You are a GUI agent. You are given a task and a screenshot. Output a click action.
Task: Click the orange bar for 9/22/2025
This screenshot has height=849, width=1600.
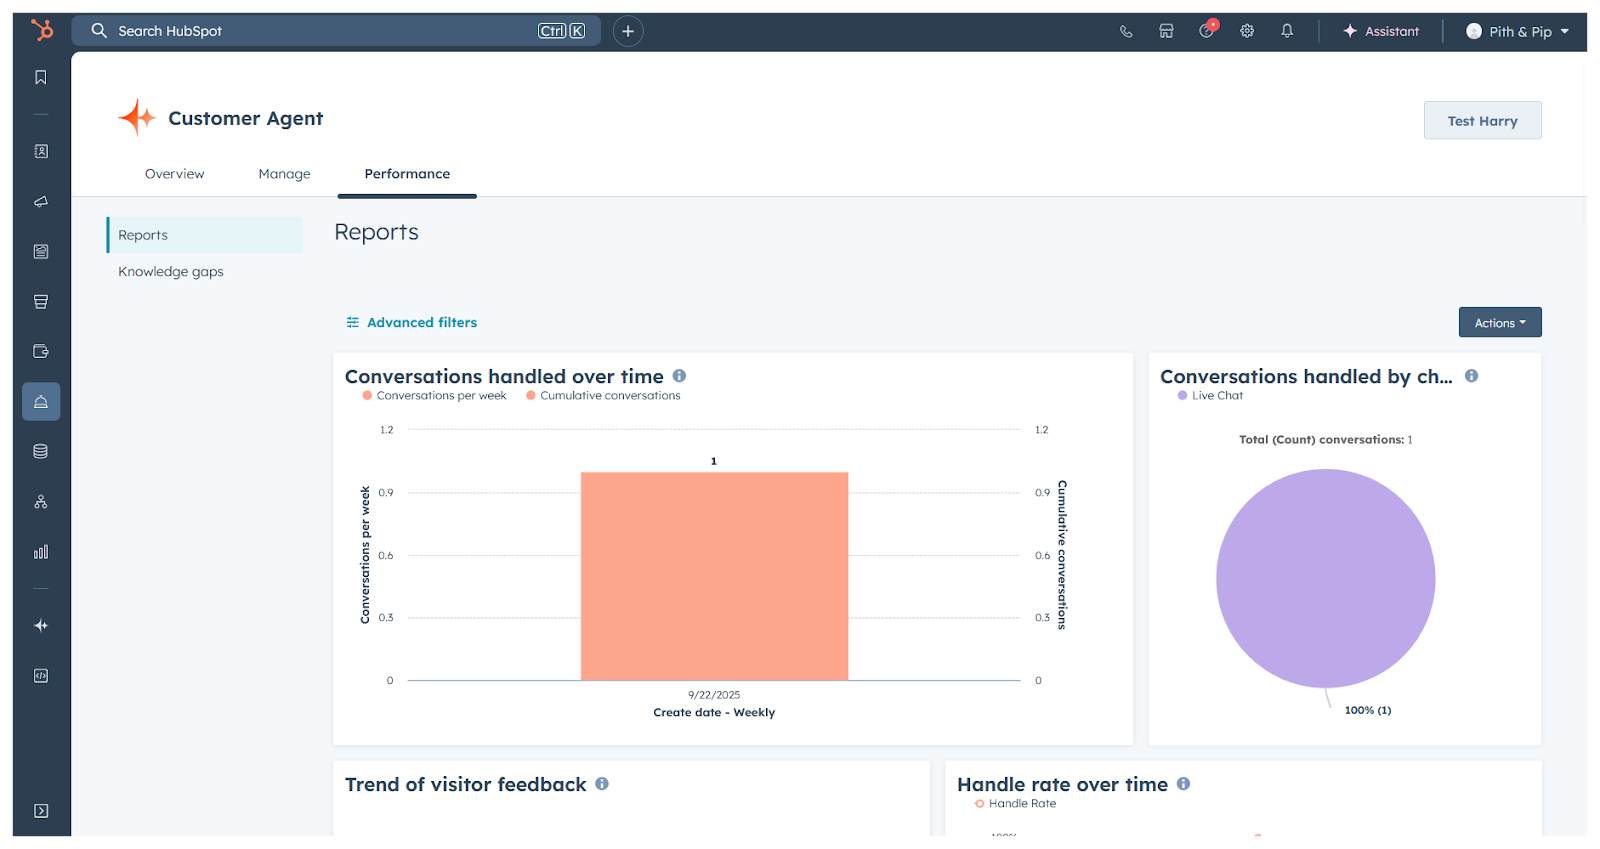tap(714, 576)
